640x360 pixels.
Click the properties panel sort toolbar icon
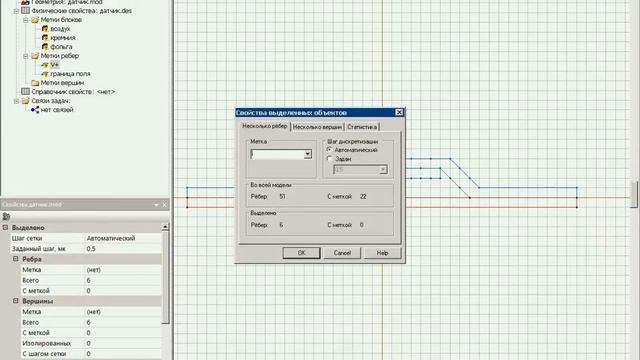coord(6,217)
